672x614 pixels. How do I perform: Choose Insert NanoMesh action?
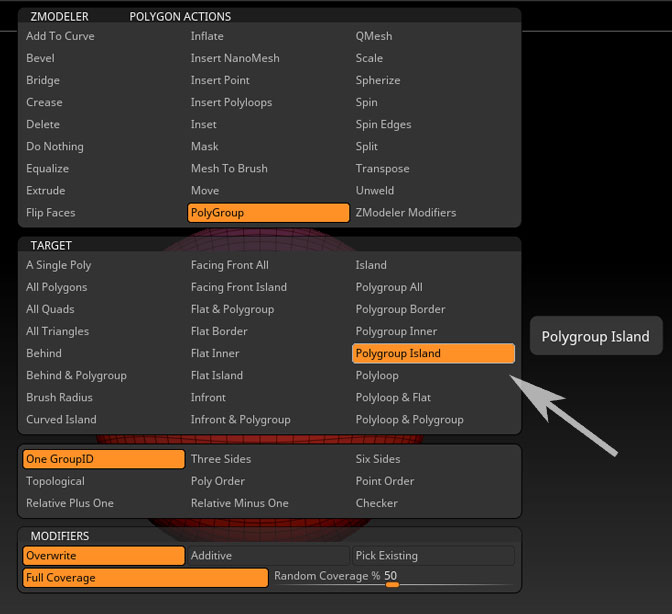pos(235,58)
